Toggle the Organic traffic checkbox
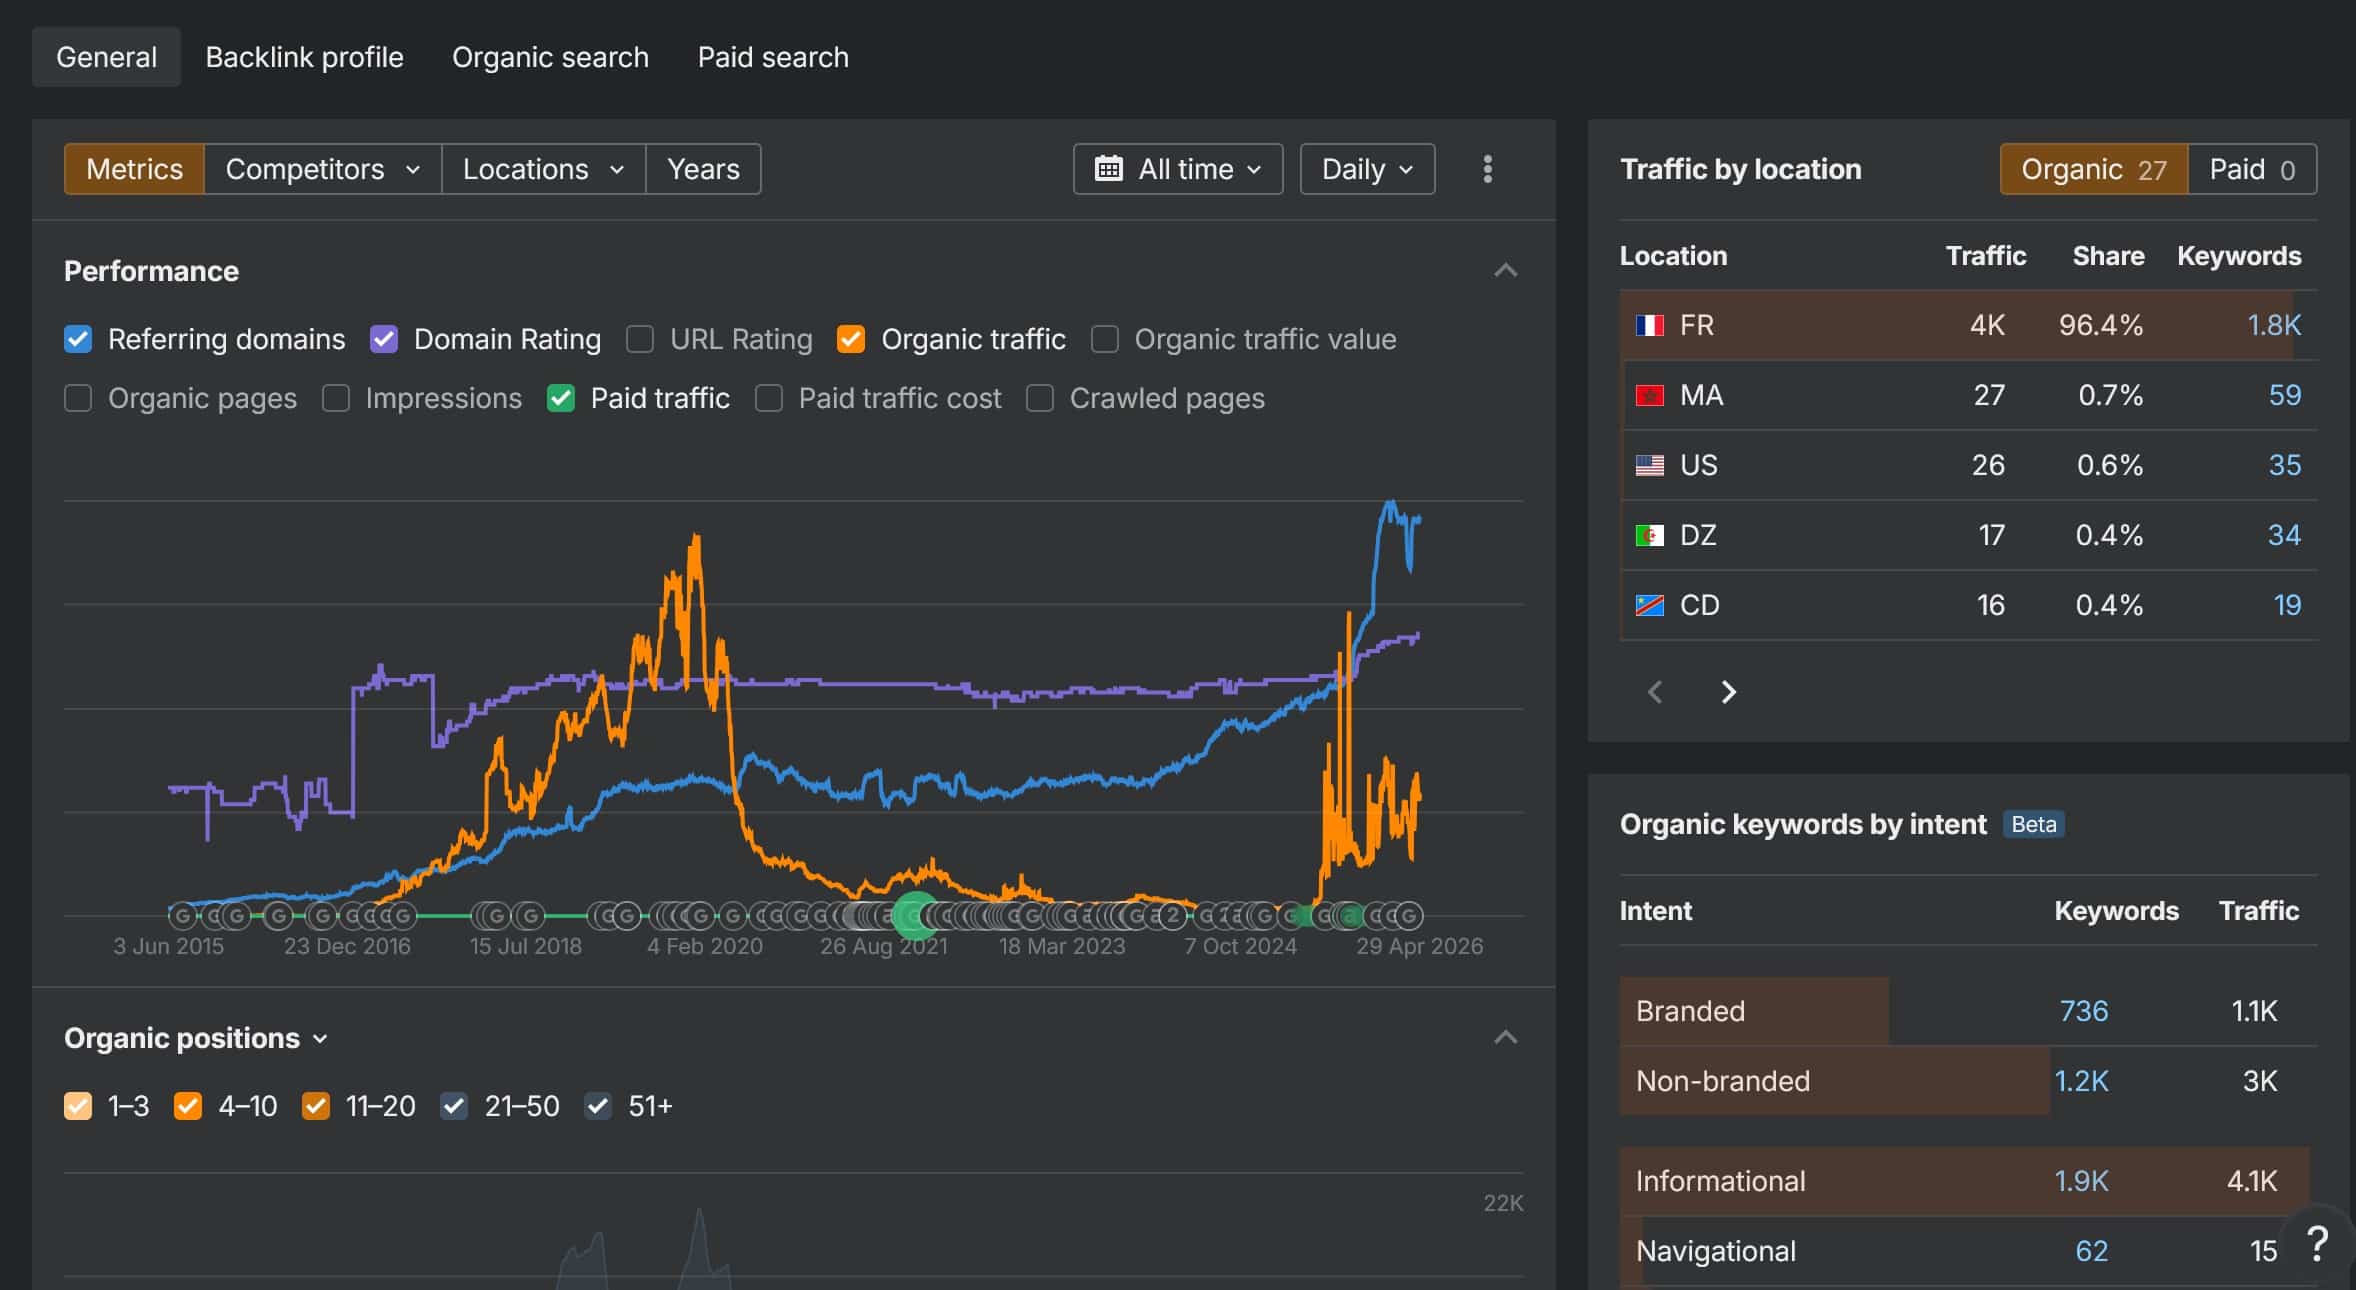 (x=851, y=339)
